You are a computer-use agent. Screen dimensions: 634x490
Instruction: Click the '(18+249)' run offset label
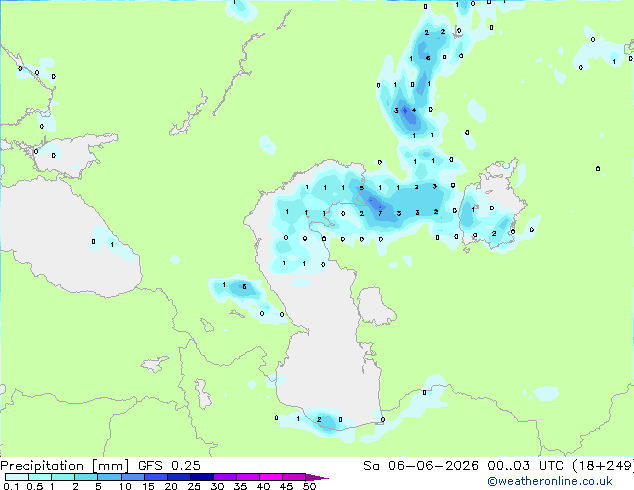pyautogui.click(x=603, y=466)
